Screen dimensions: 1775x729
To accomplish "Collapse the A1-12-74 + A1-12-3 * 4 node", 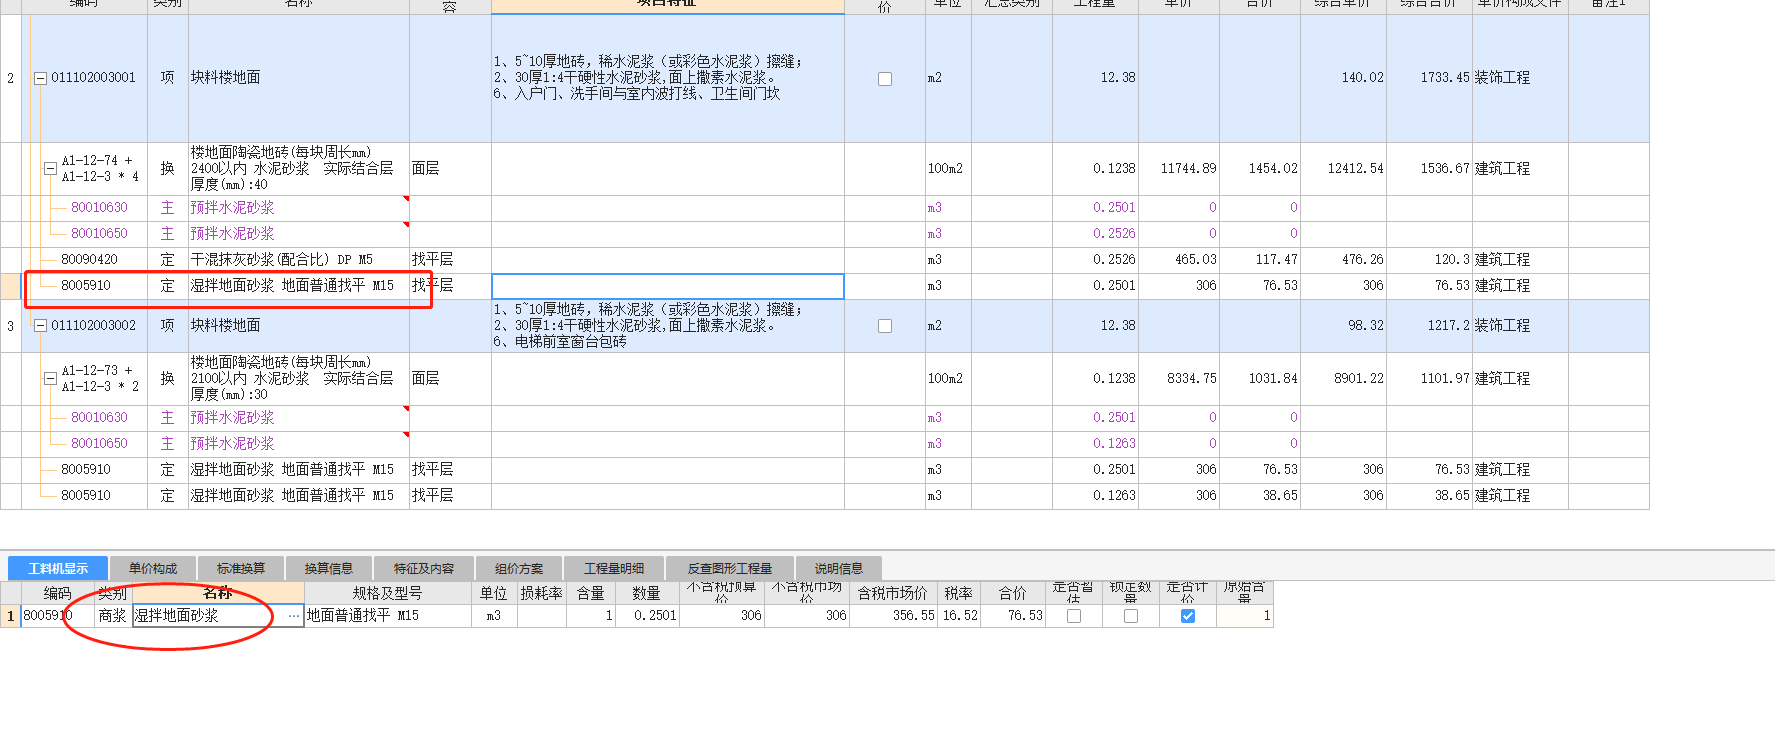I will click(x=50, y=169).
